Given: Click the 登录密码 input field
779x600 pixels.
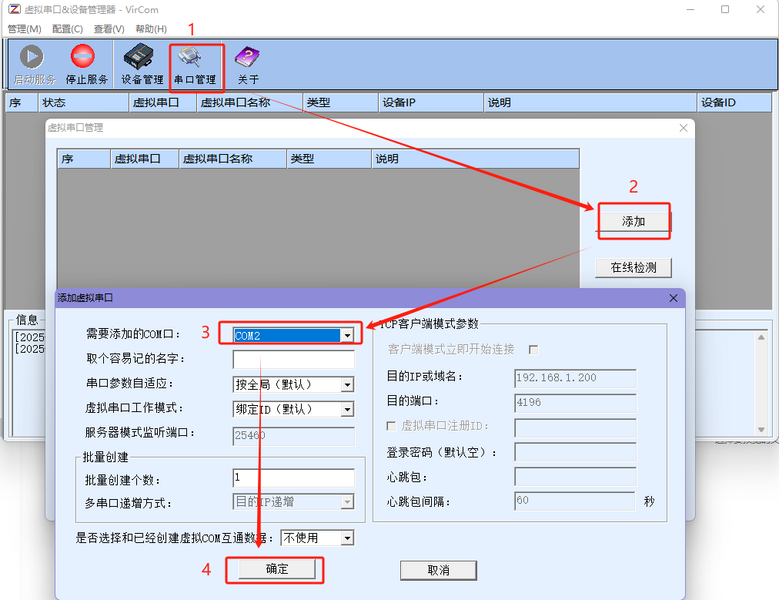Looking at the screenshot, I should [575, 452].
